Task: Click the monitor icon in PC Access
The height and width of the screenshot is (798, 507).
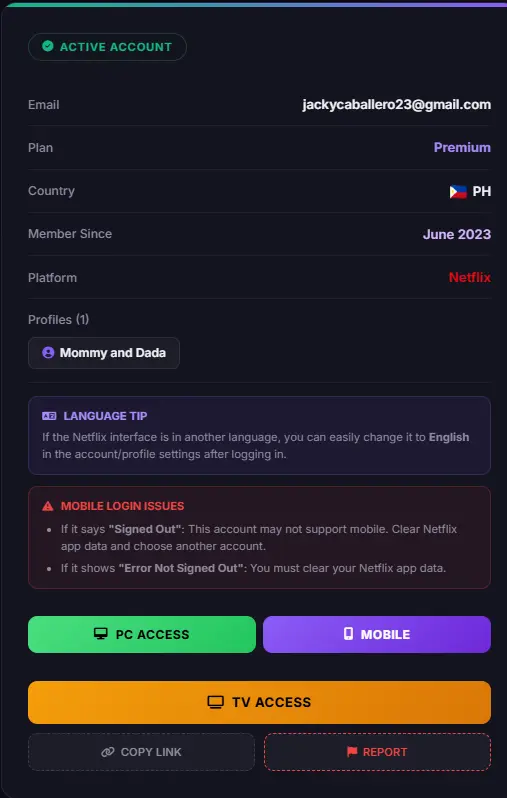Action: tap(101, 634)
